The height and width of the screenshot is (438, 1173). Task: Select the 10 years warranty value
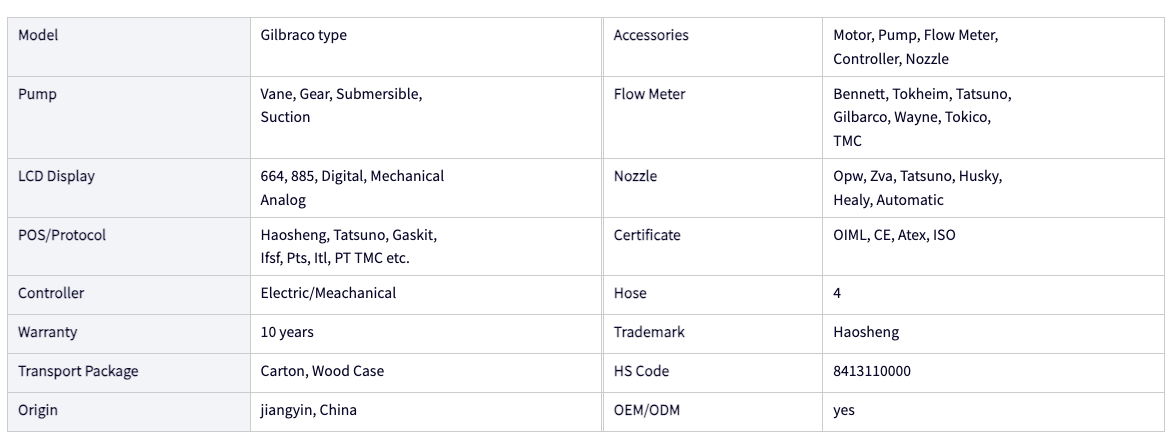(287, 332)
